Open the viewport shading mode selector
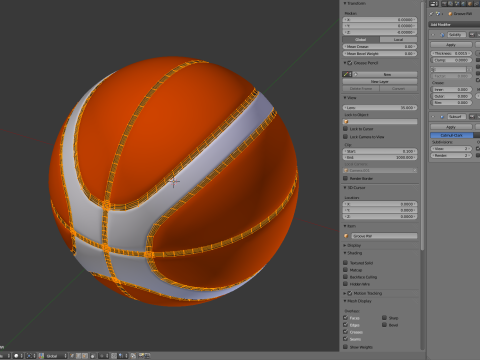Image resolution: width=480 pixels, height=360 pixels. (18, 356)
